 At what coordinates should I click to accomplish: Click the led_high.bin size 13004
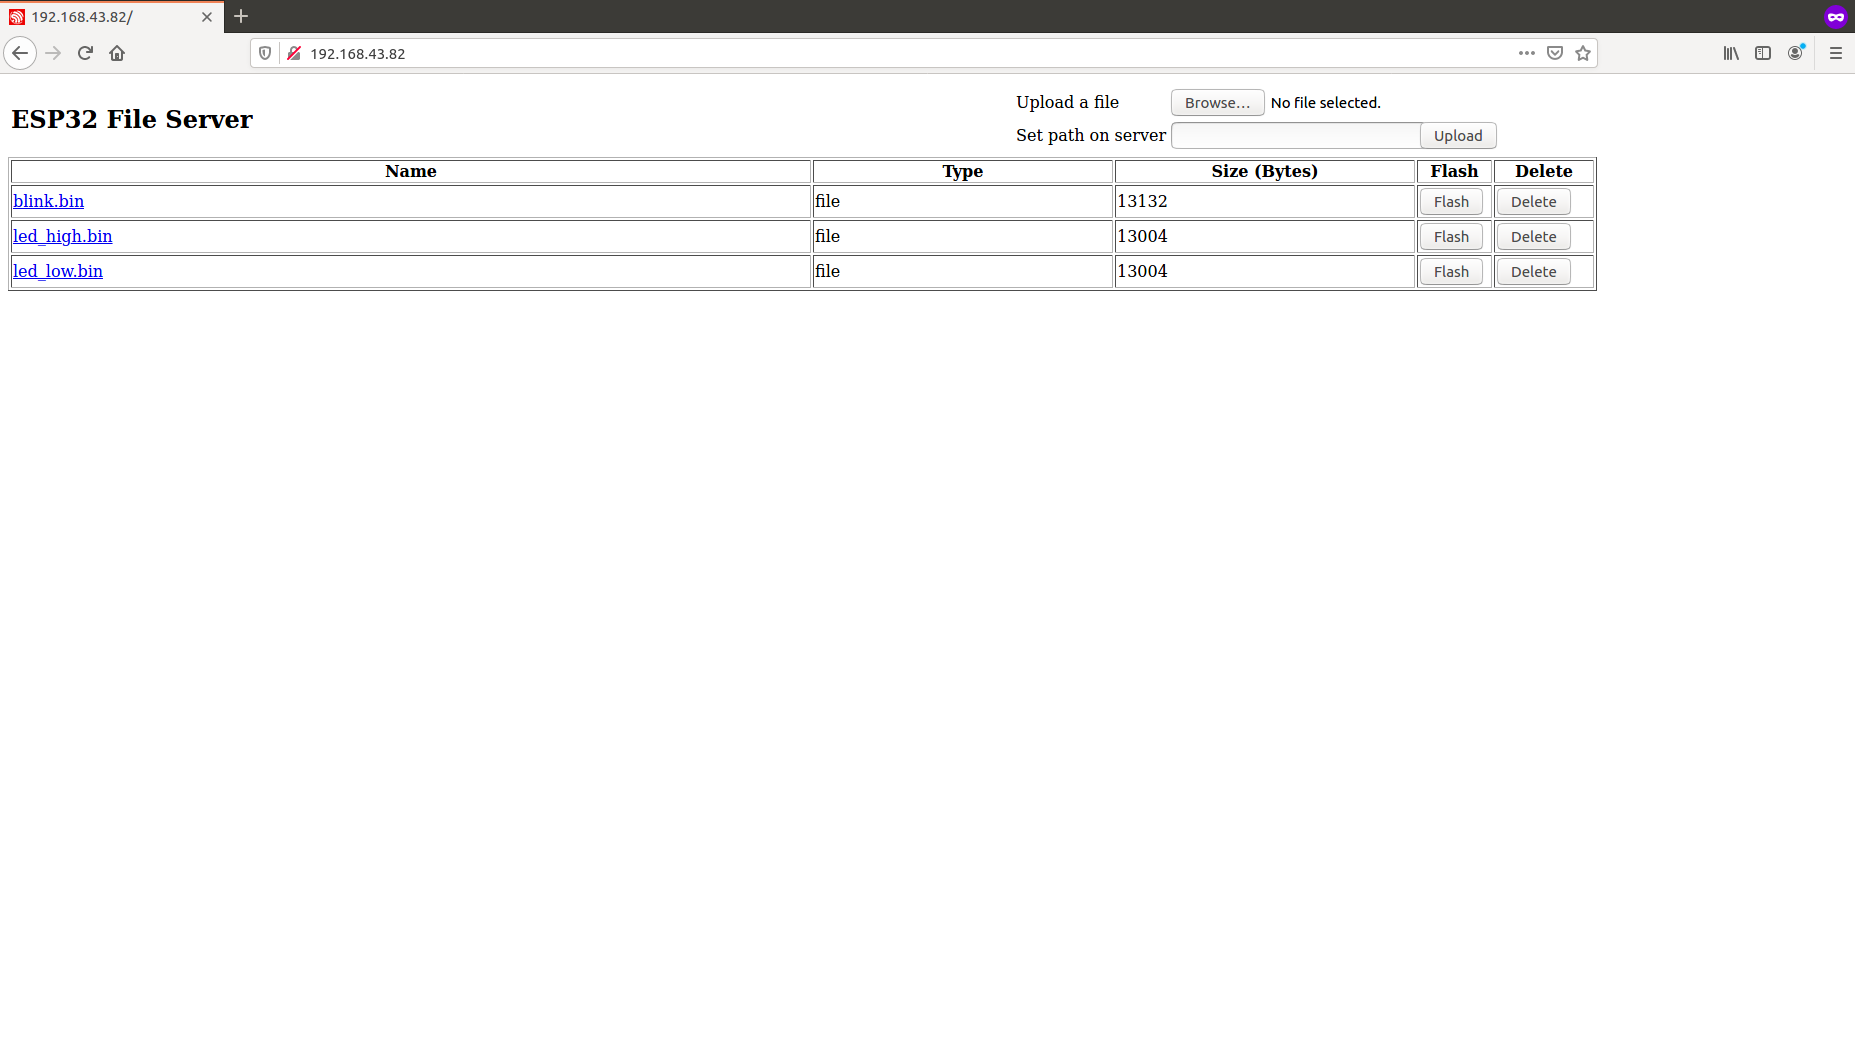(1142, 236)
